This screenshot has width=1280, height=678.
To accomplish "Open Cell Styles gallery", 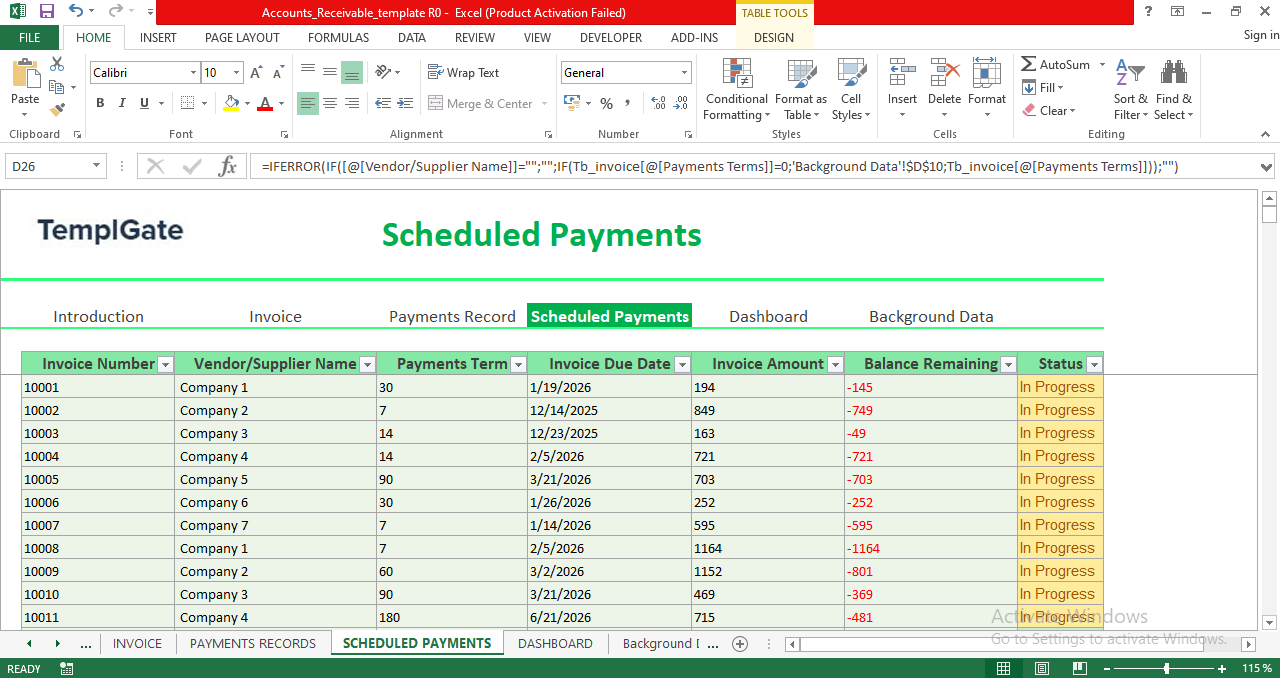I will pos(851,89).
